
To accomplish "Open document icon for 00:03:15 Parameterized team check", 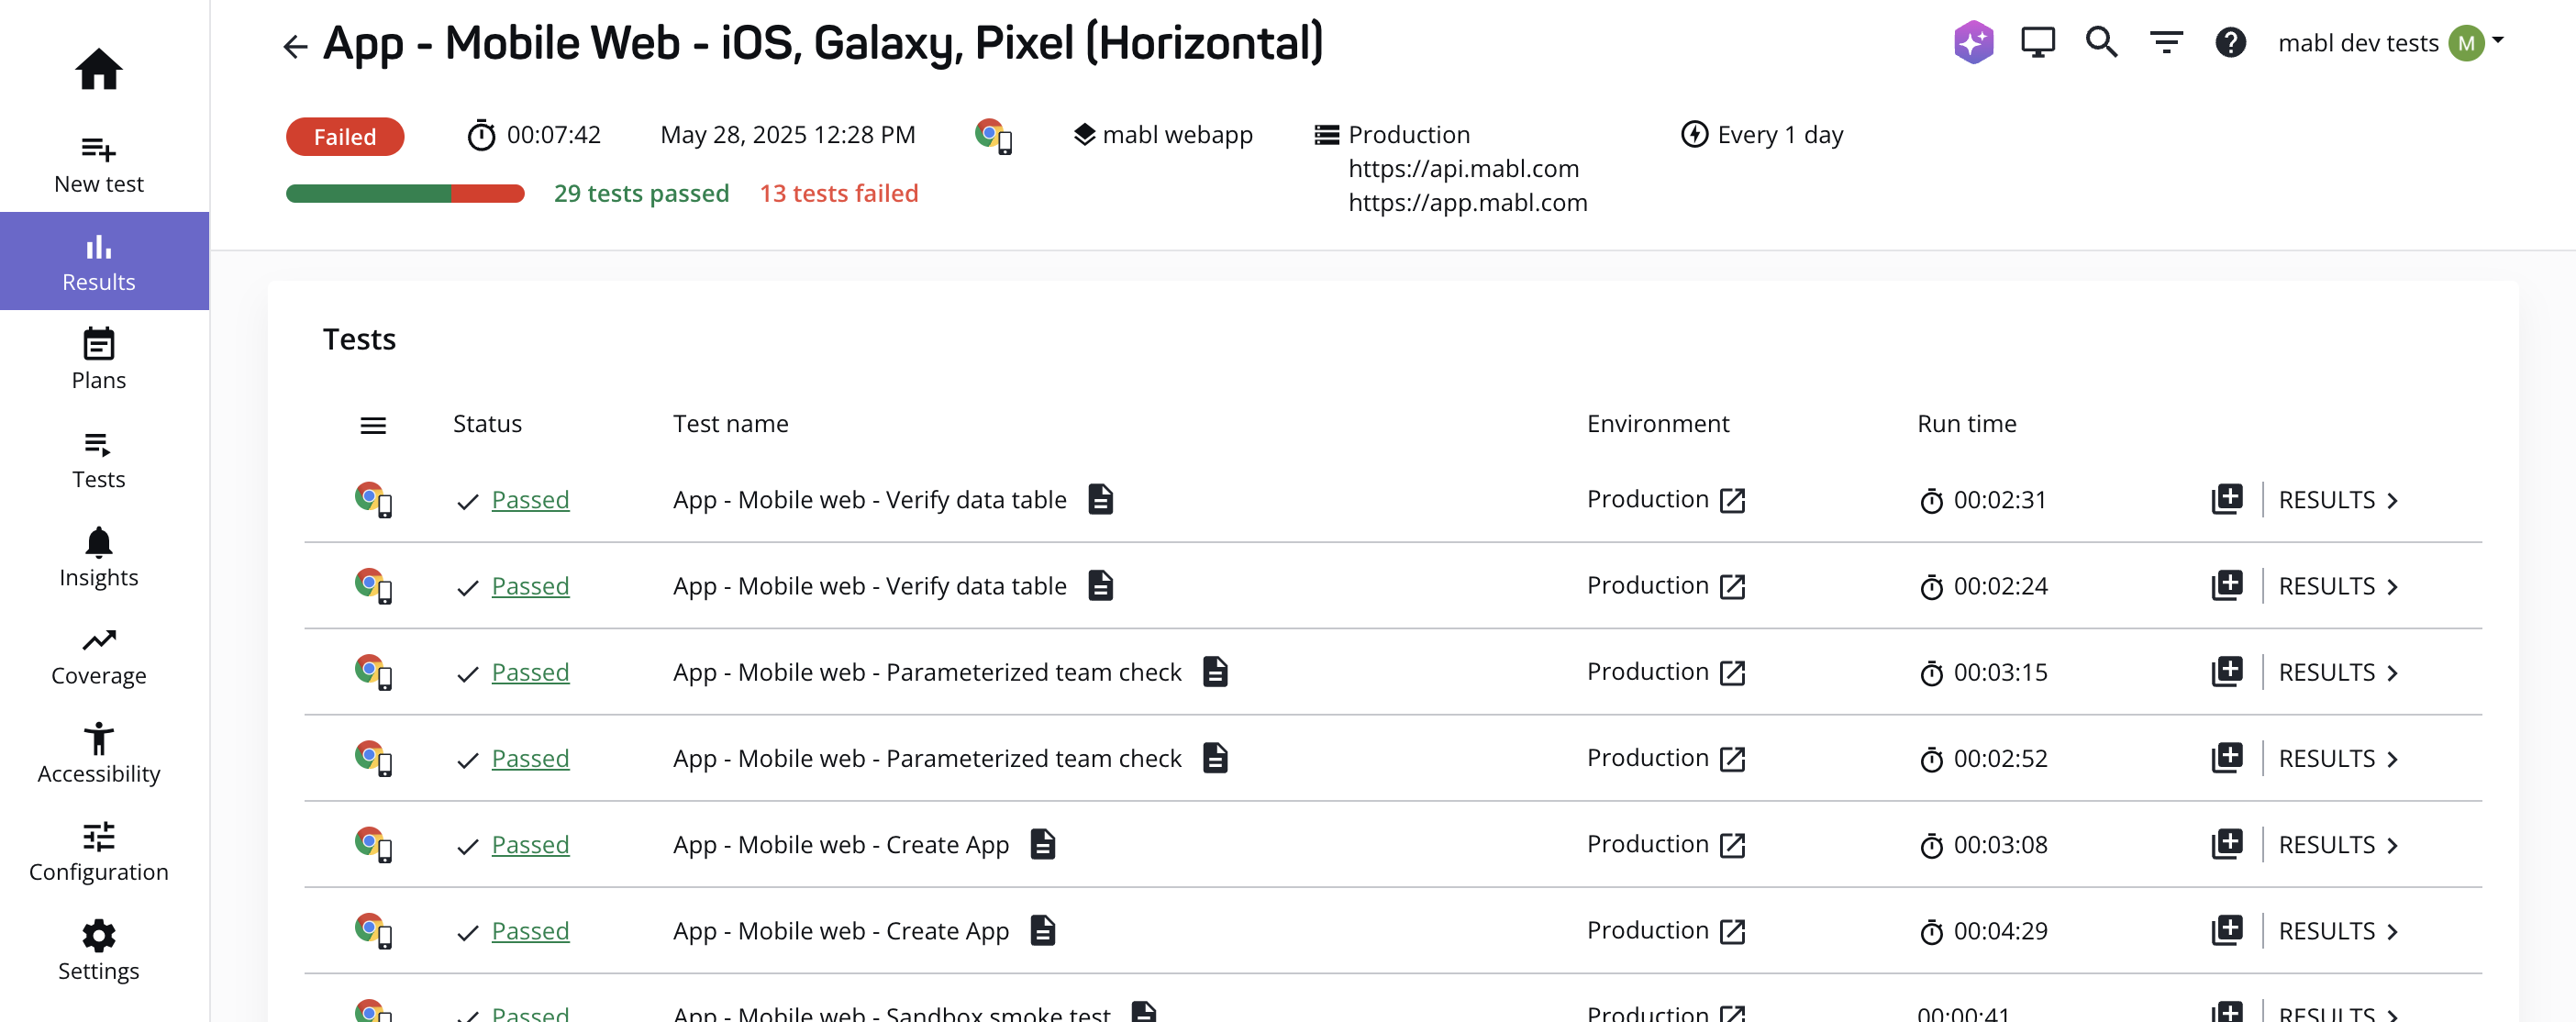I will [1215, 670].
